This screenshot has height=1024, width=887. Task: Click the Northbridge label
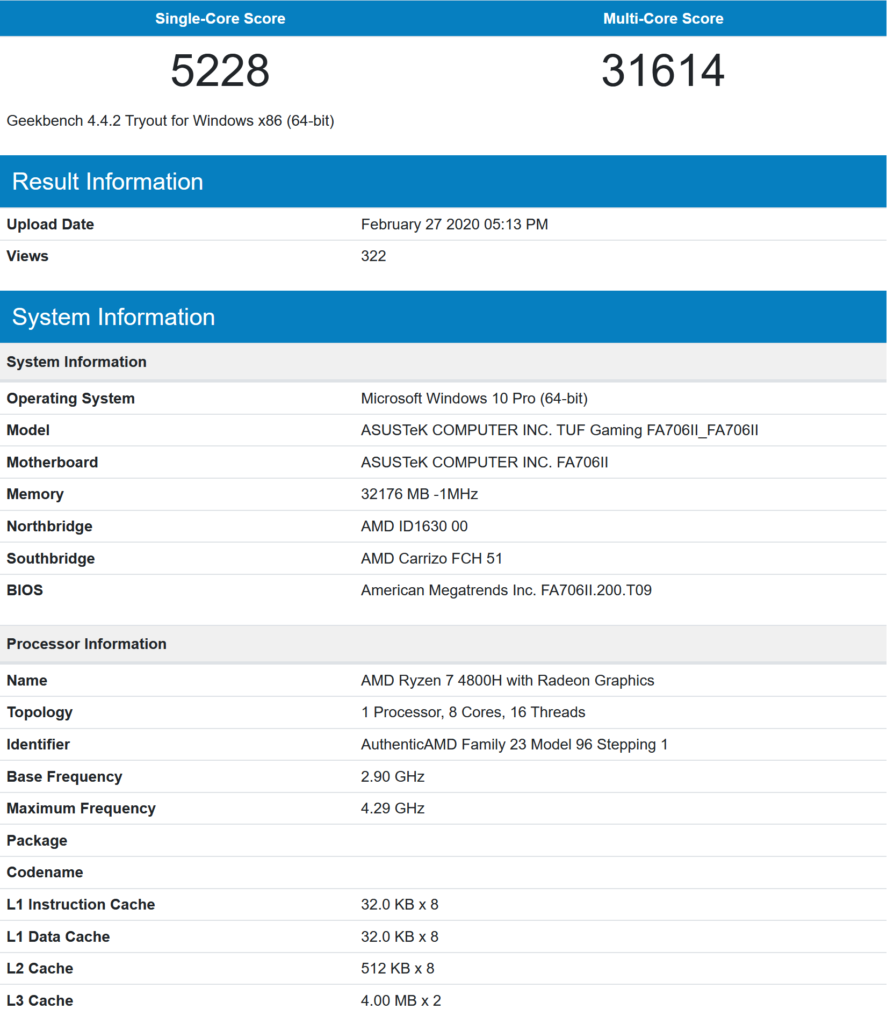(x=50, y=526)
